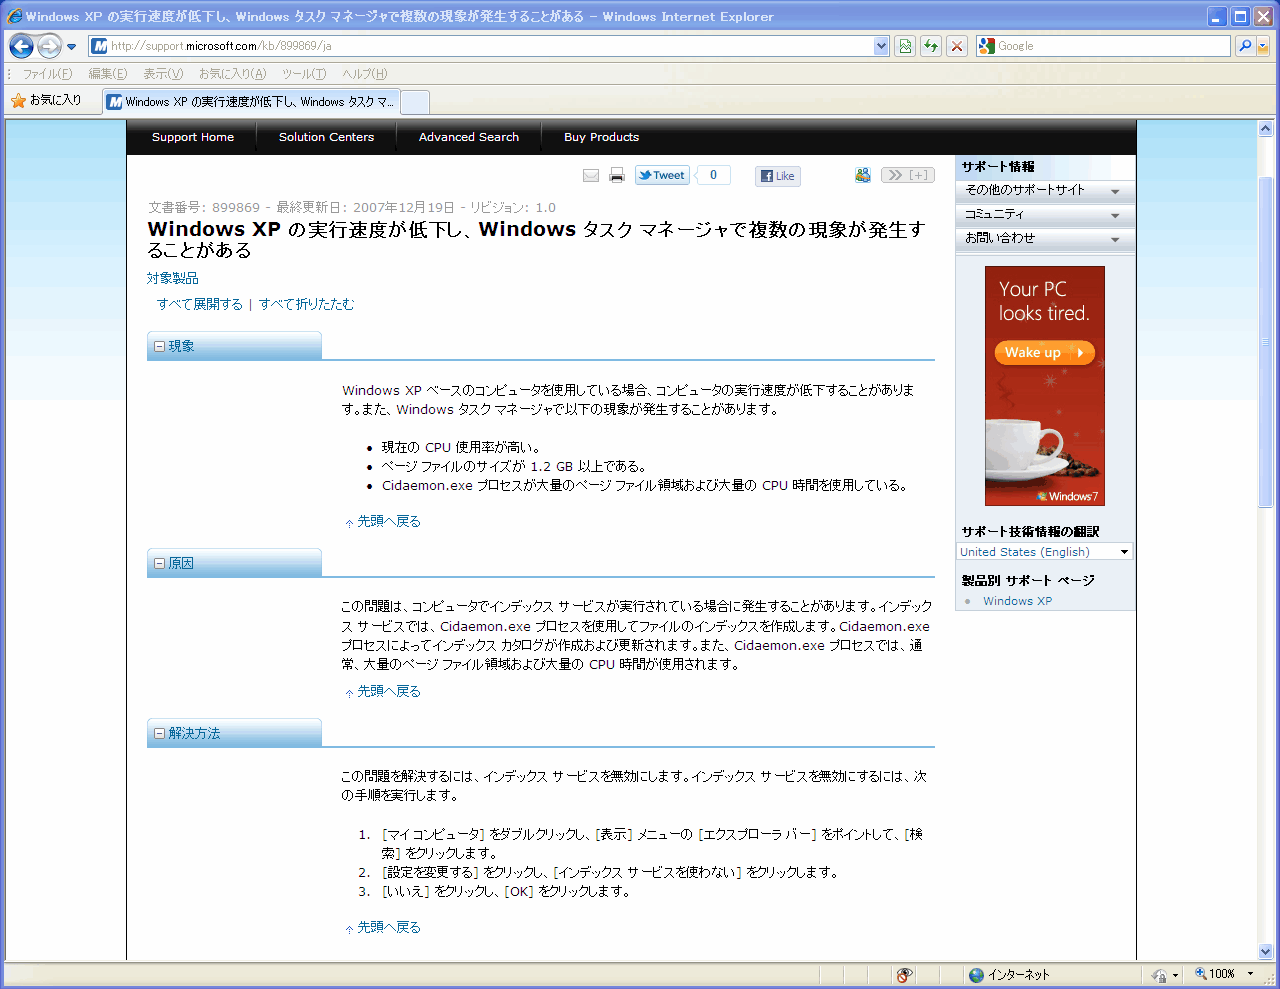Click the email article envelope icon
Image resolution: width=1280 pixels, height=989 pixels.
point(591,176)
